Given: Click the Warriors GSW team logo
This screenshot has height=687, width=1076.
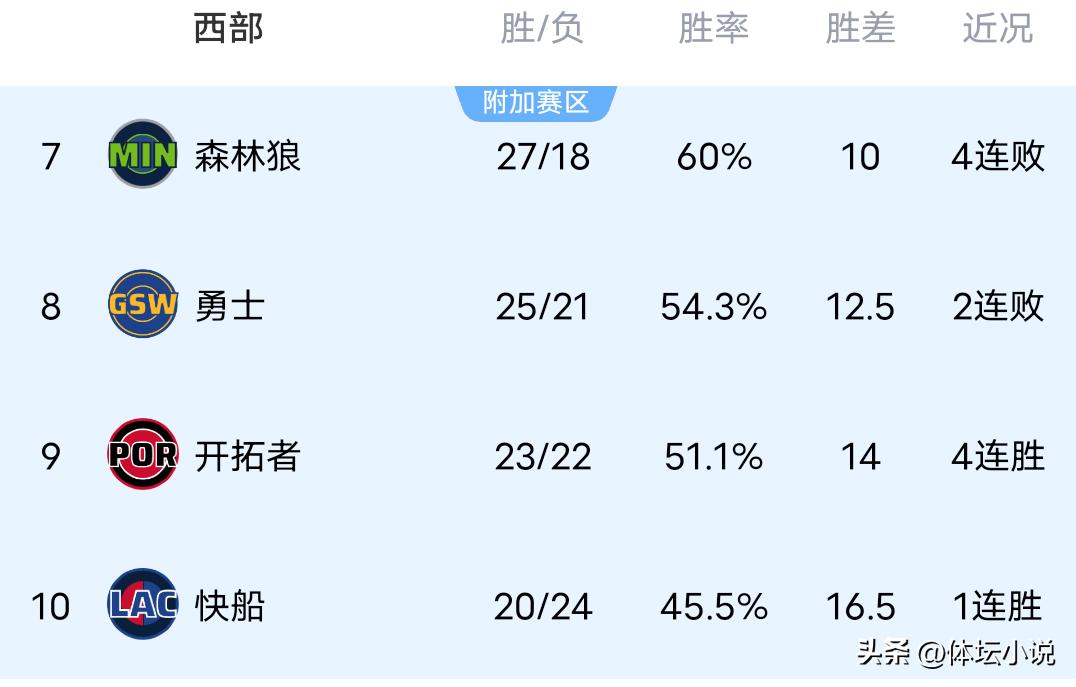Looking at the screenshot, I should point(142,305).
